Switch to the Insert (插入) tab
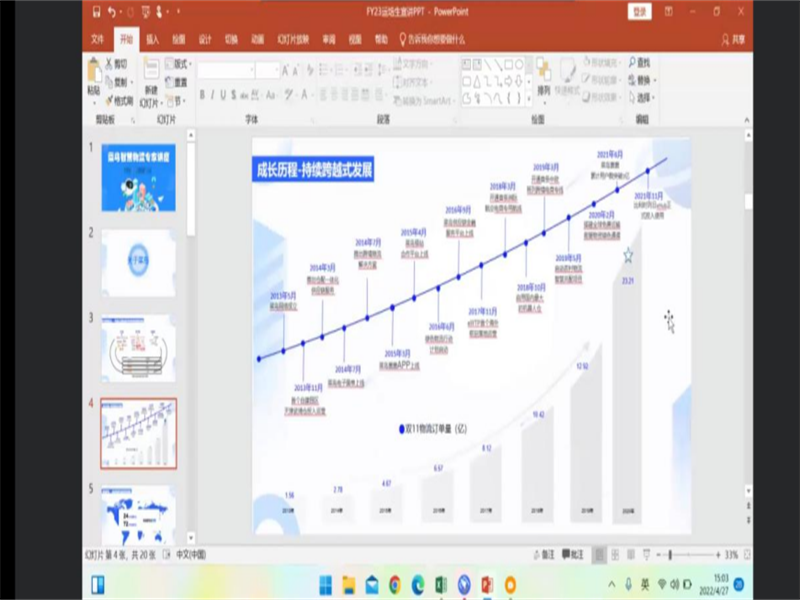The width and height of the screenshot is (800, 600). point(152,40)
